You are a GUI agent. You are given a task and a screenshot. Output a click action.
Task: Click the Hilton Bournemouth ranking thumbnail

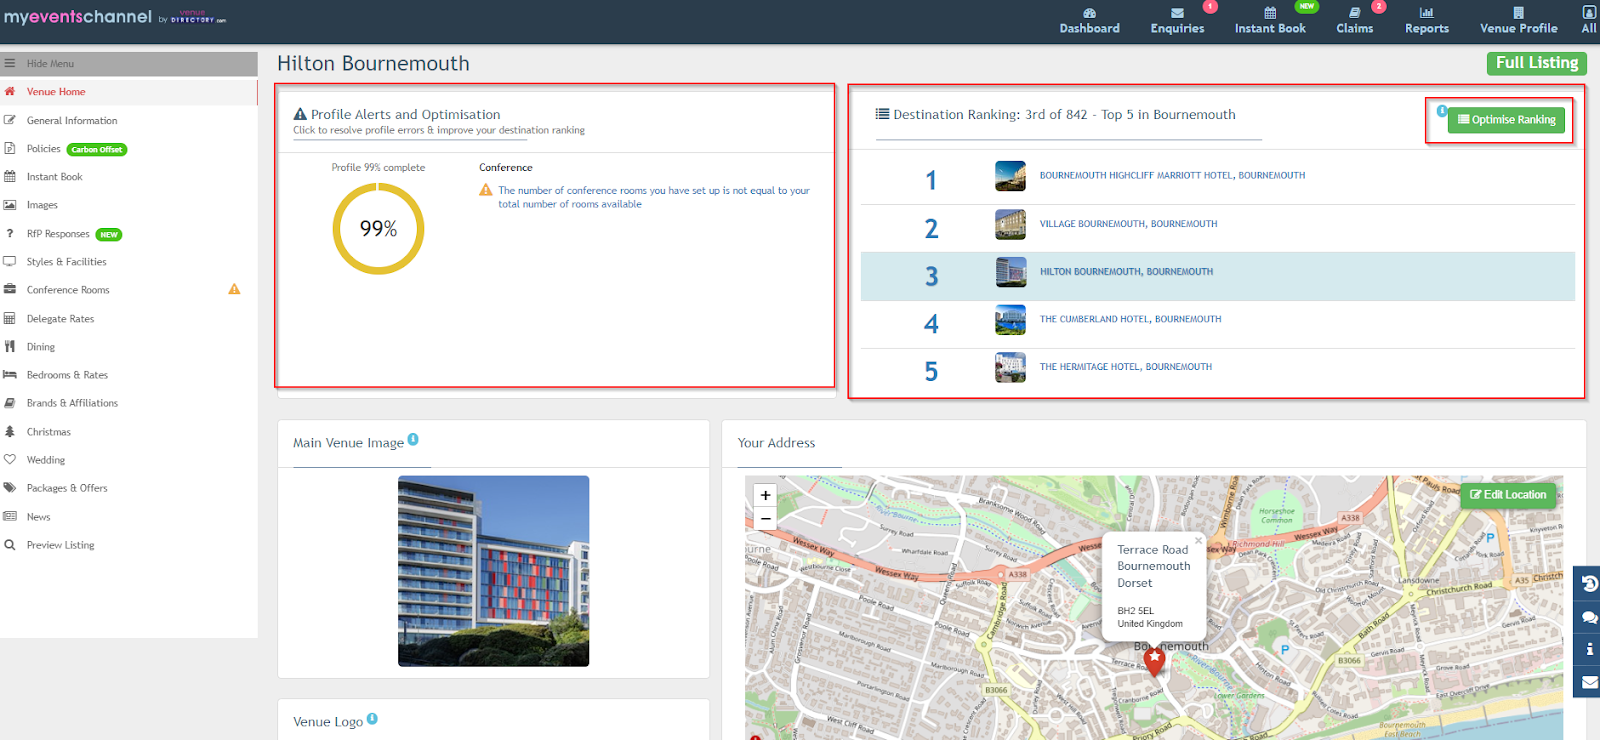point(1010,272)
